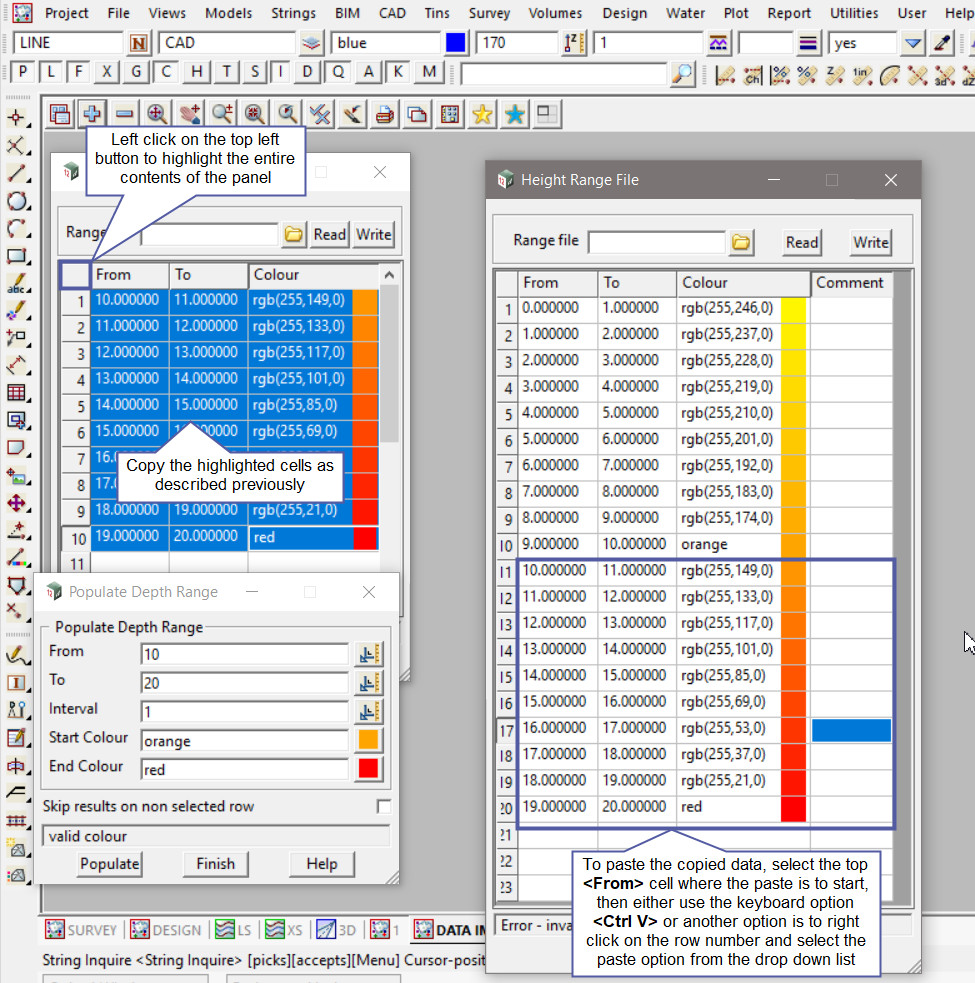Open folder browser in Height Range File
This screenshot has width=975, height=983.
click(x=741, y=243)
